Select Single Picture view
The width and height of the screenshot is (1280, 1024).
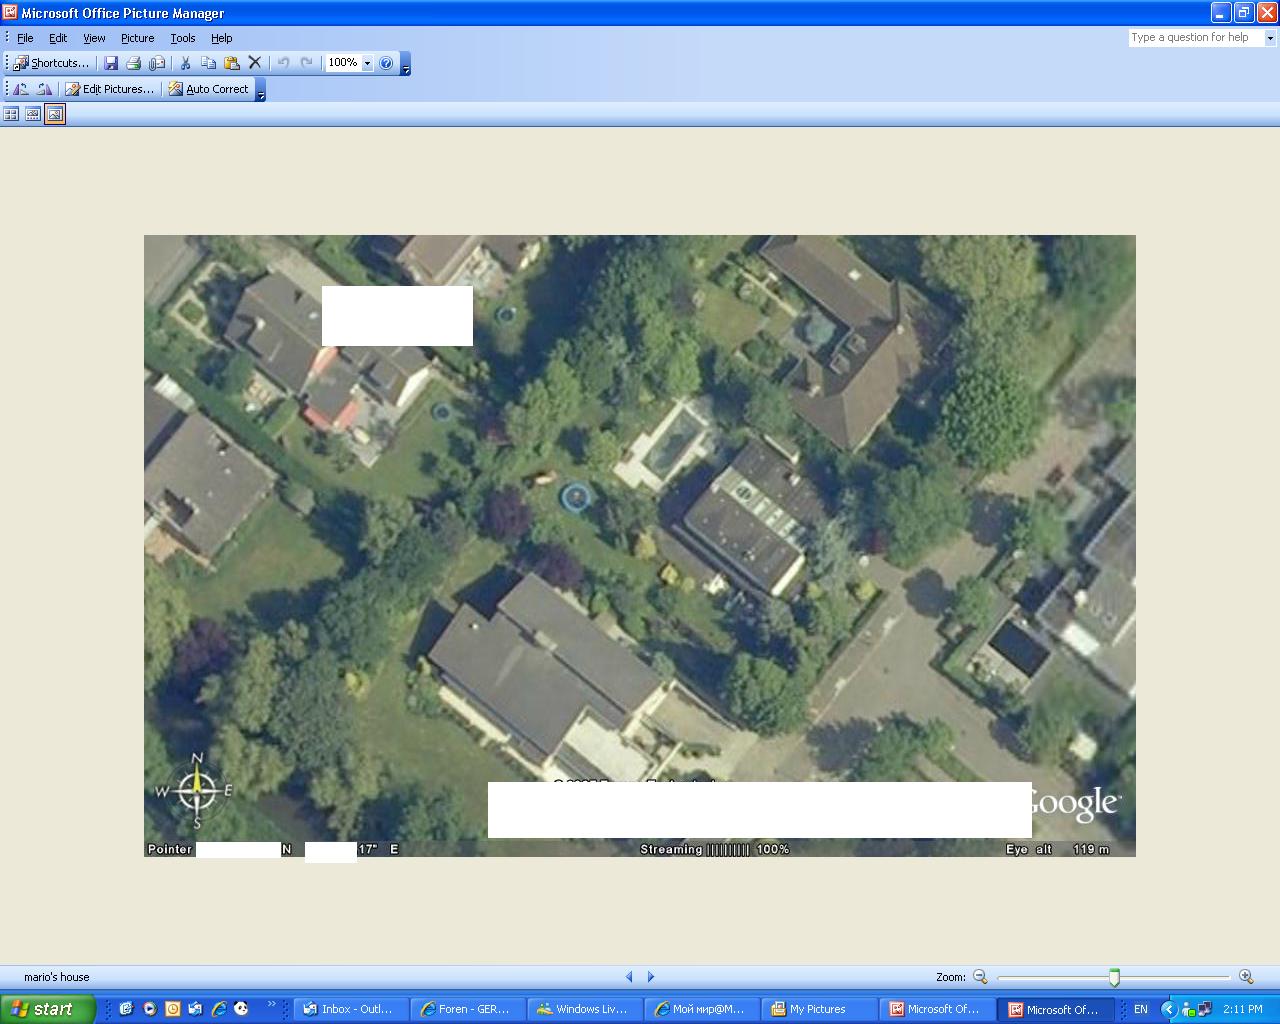(x=55, y=114)
